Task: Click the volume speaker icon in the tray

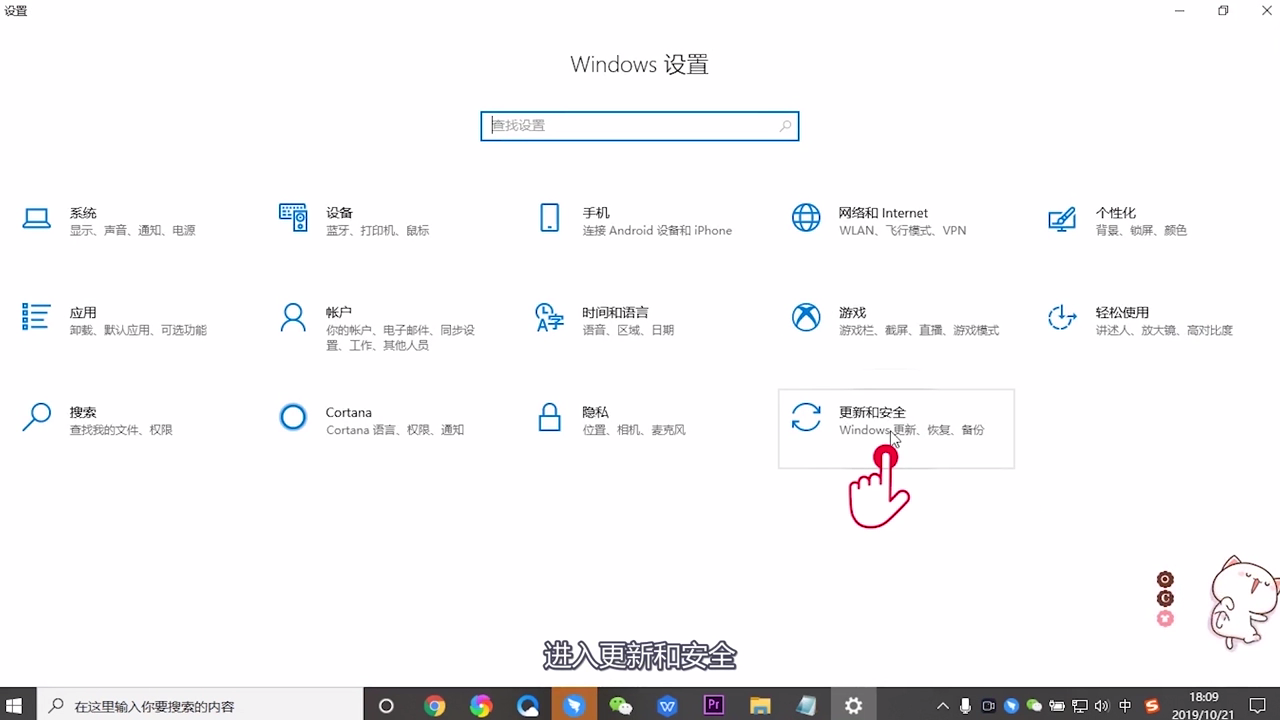Action: [1102, 708]
